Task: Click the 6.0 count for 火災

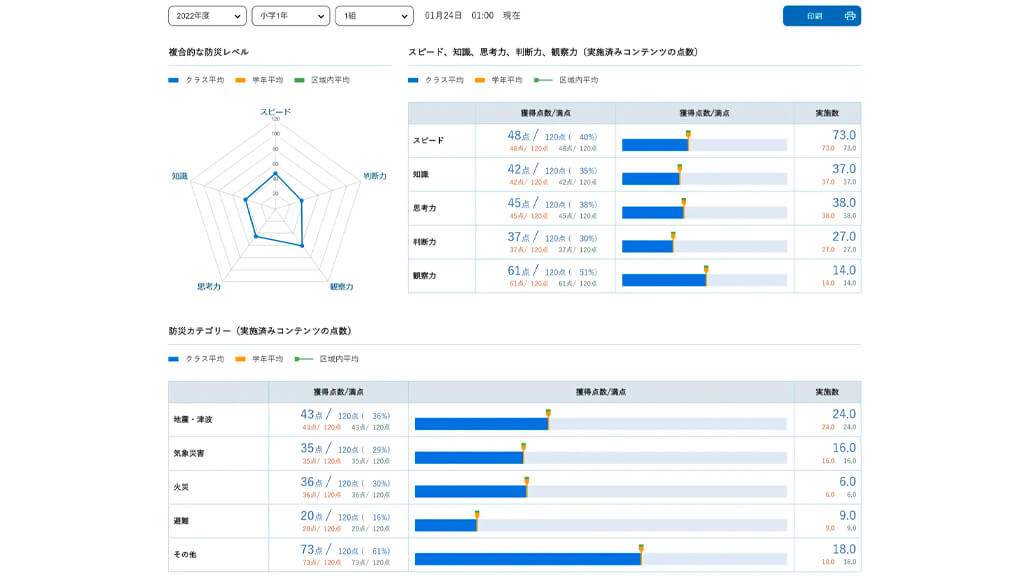Action: coord(847,482)
